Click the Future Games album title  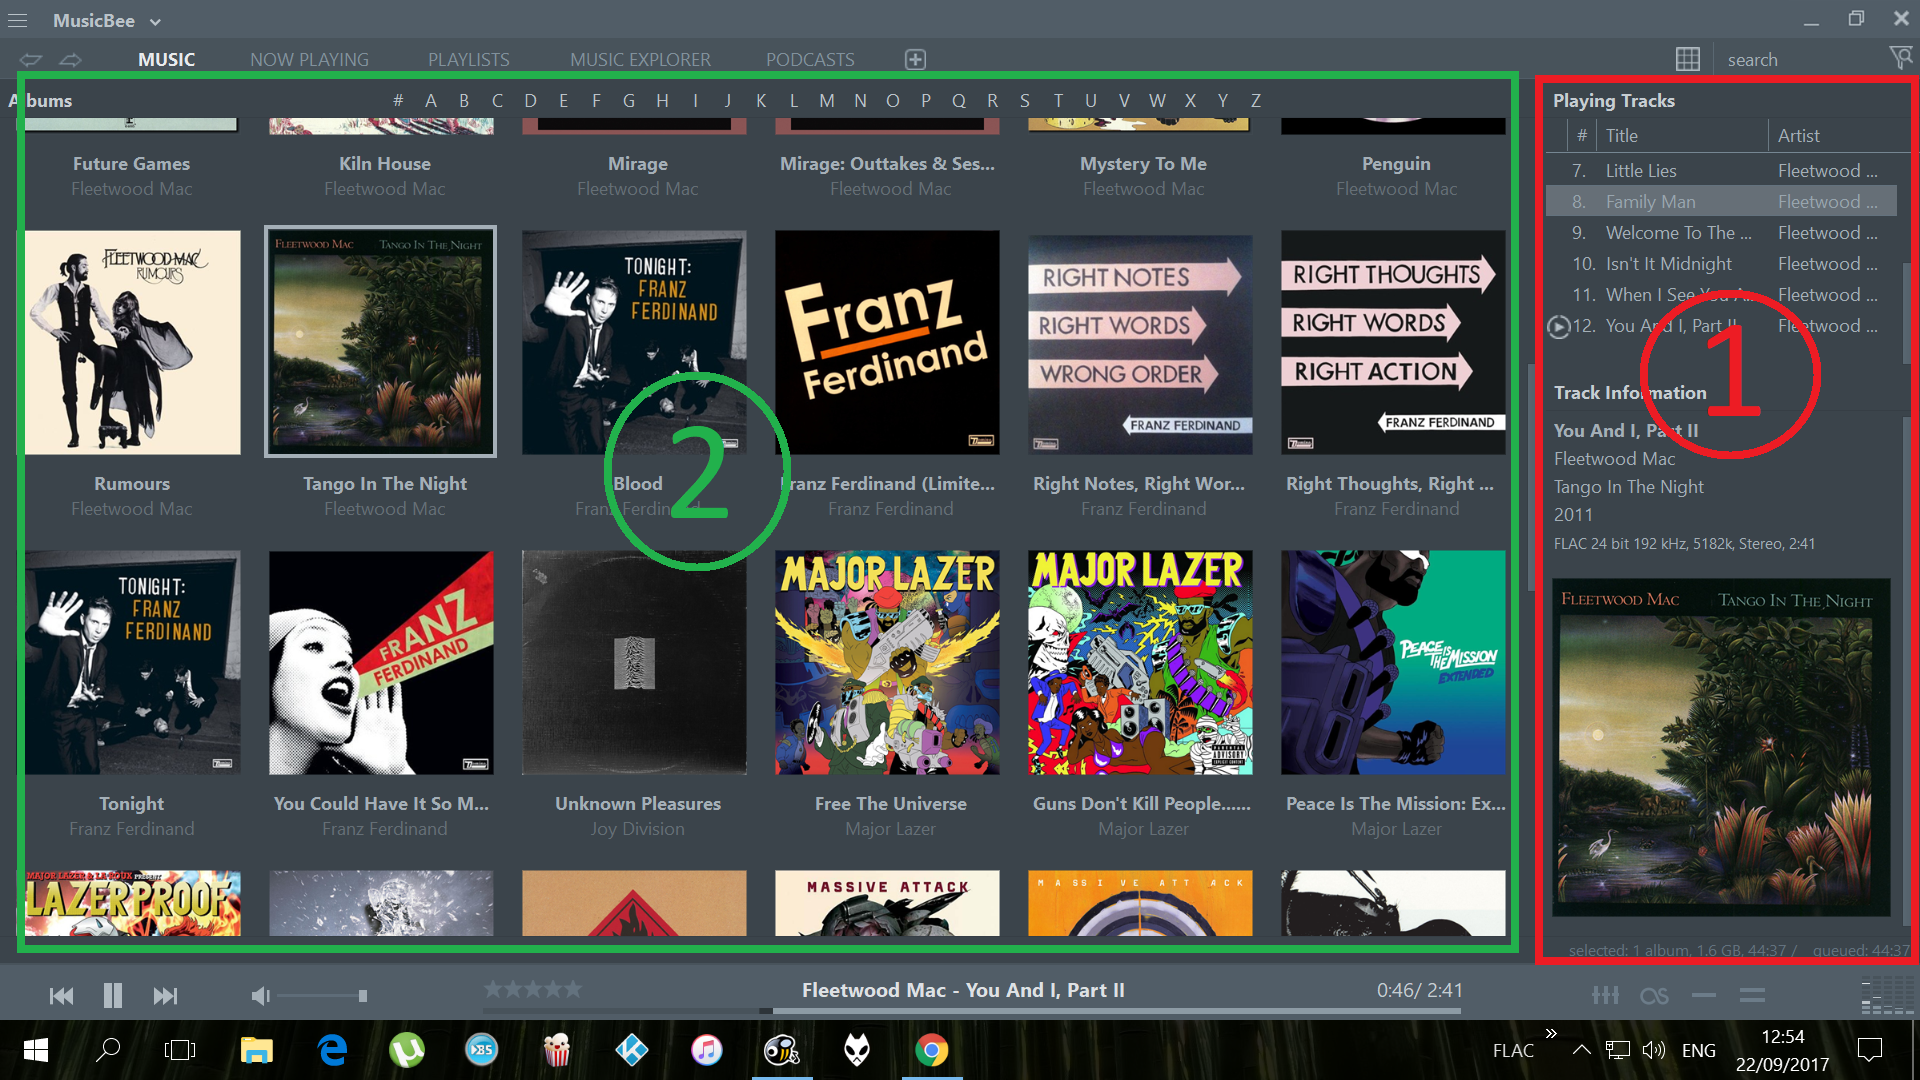click(131, 163)
